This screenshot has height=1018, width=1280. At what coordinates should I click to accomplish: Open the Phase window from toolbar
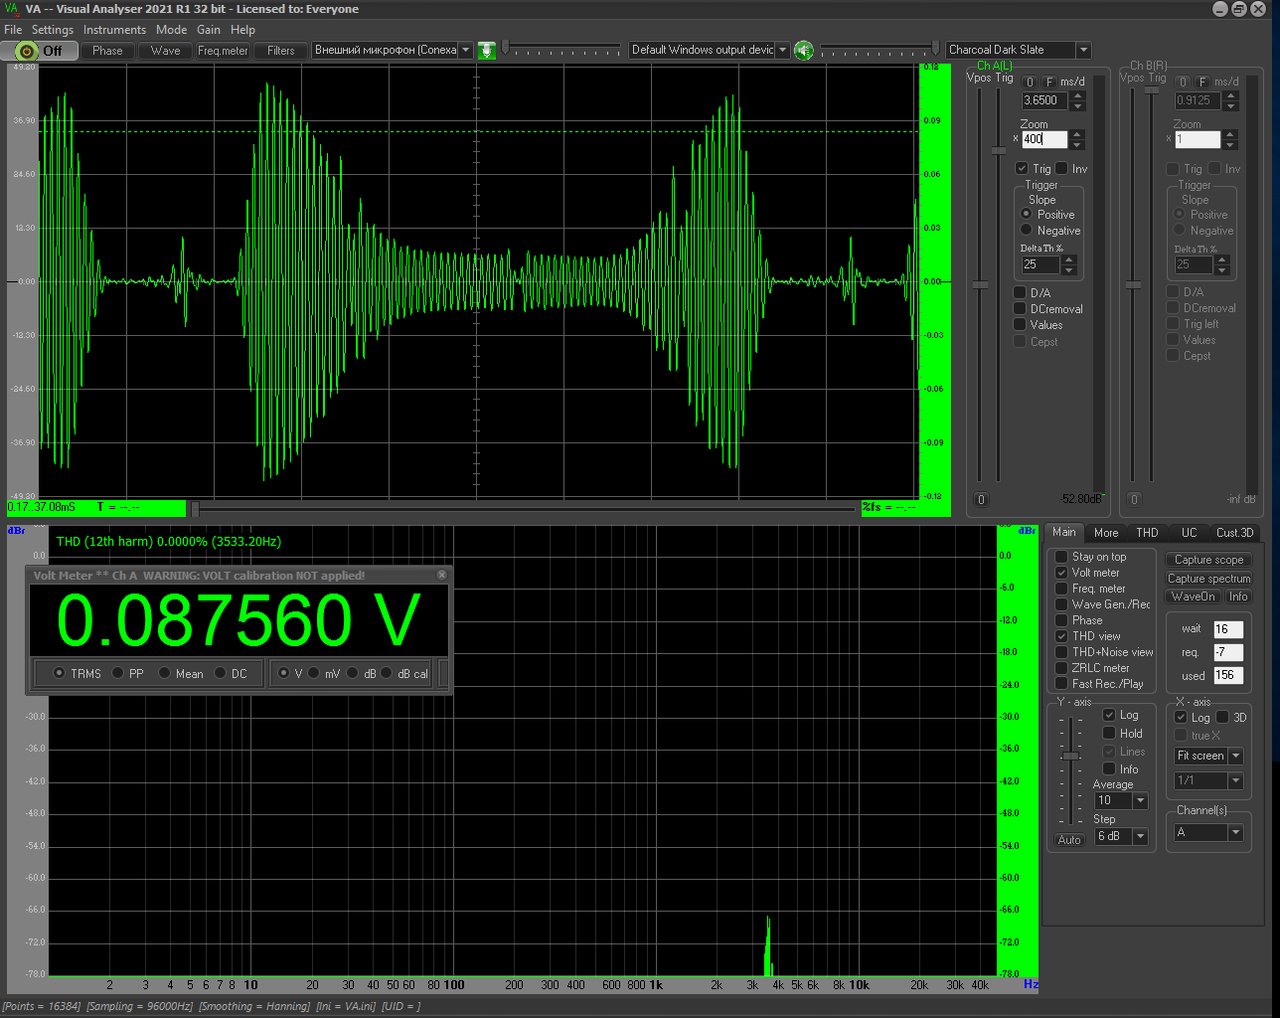107,50
